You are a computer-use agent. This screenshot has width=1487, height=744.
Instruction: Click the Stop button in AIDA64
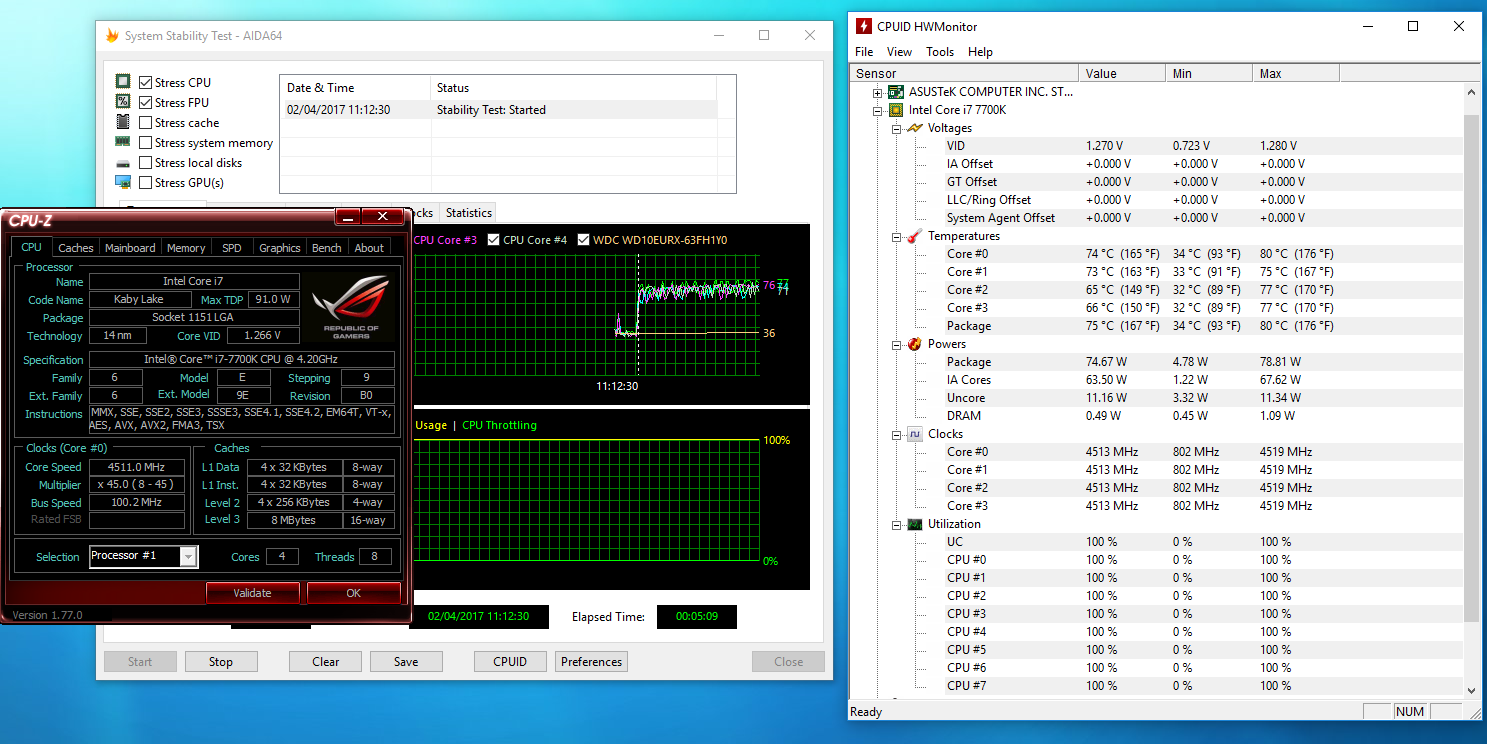click(221, 661)
